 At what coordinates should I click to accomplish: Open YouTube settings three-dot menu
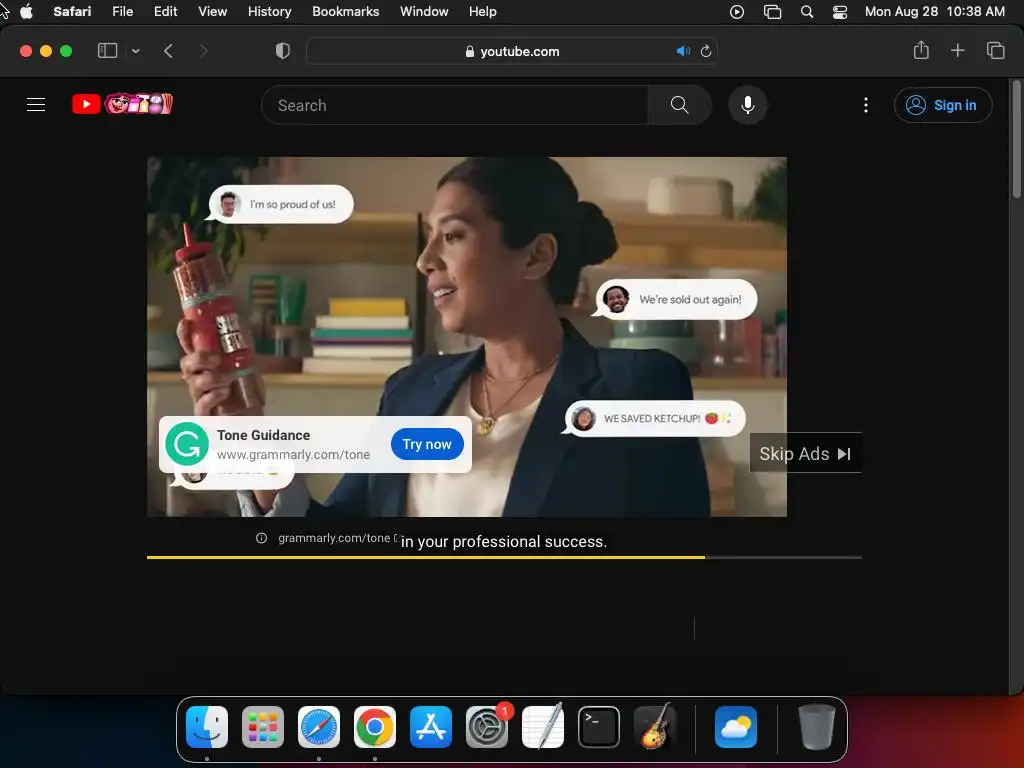(x=866, y=104)
